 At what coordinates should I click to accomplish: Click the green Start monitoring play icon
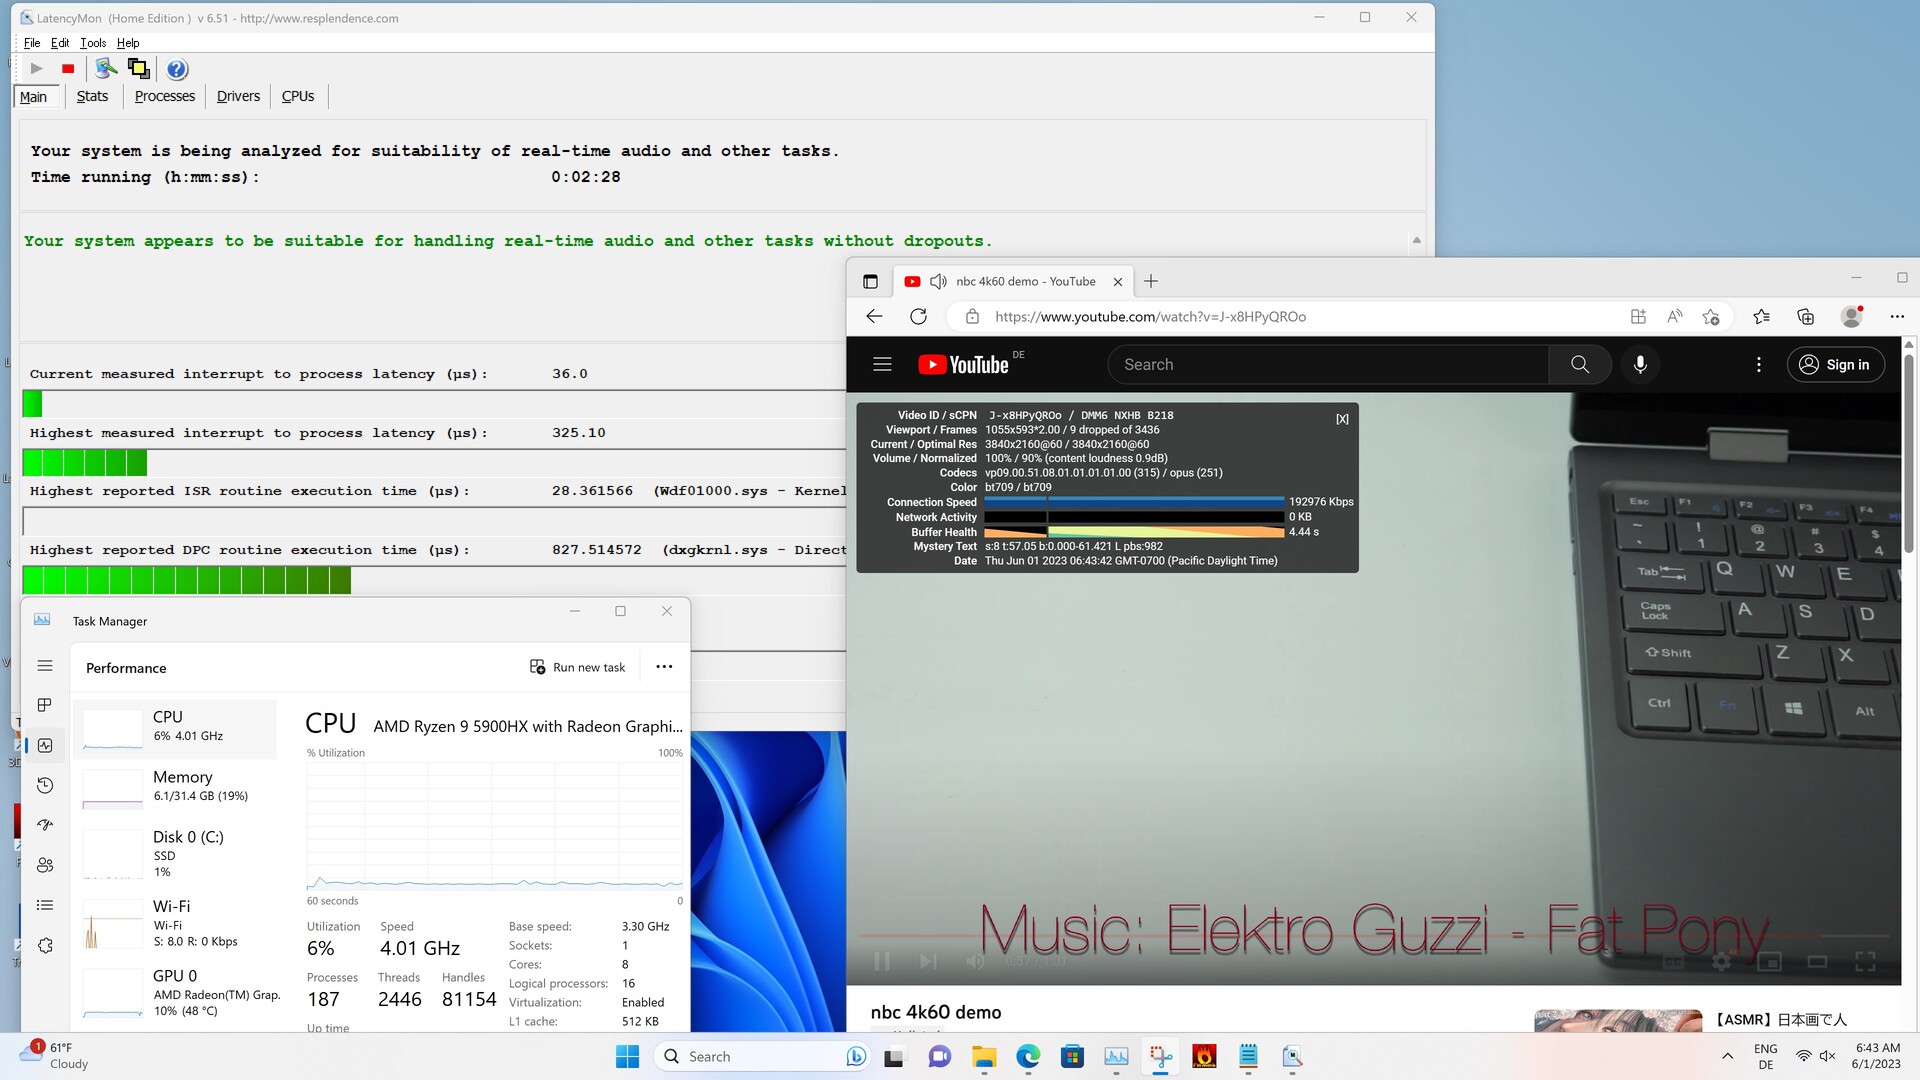tap(36, 69)
